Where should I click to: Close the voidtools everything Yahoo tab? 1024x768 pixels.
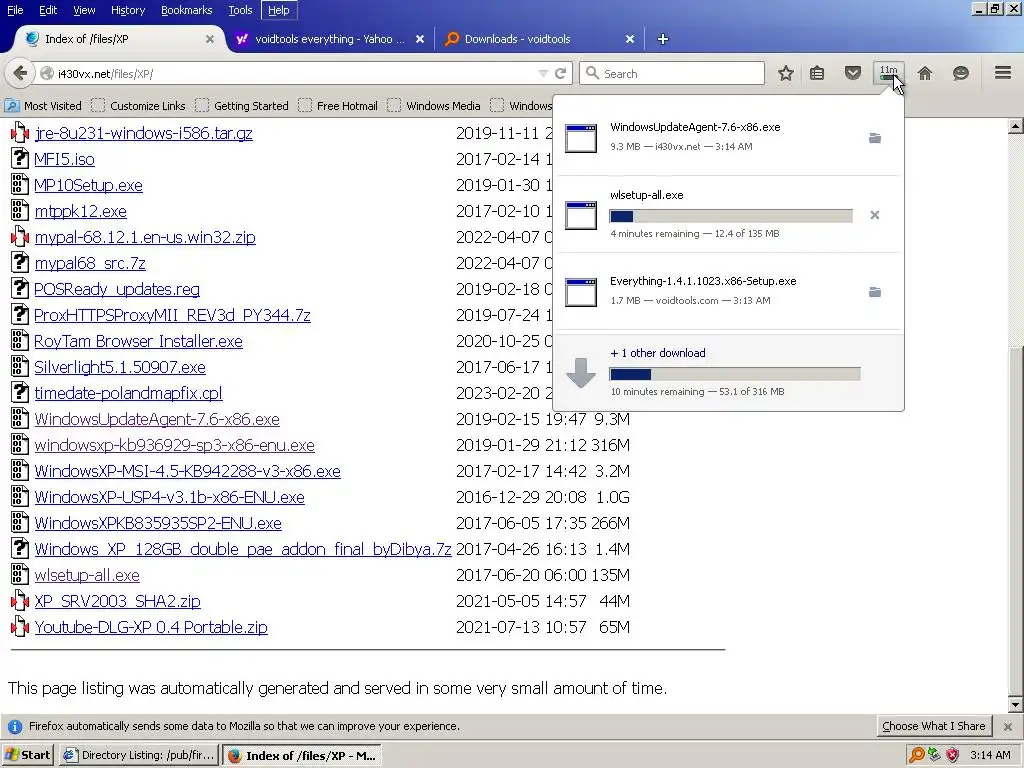tap(420, 39)
